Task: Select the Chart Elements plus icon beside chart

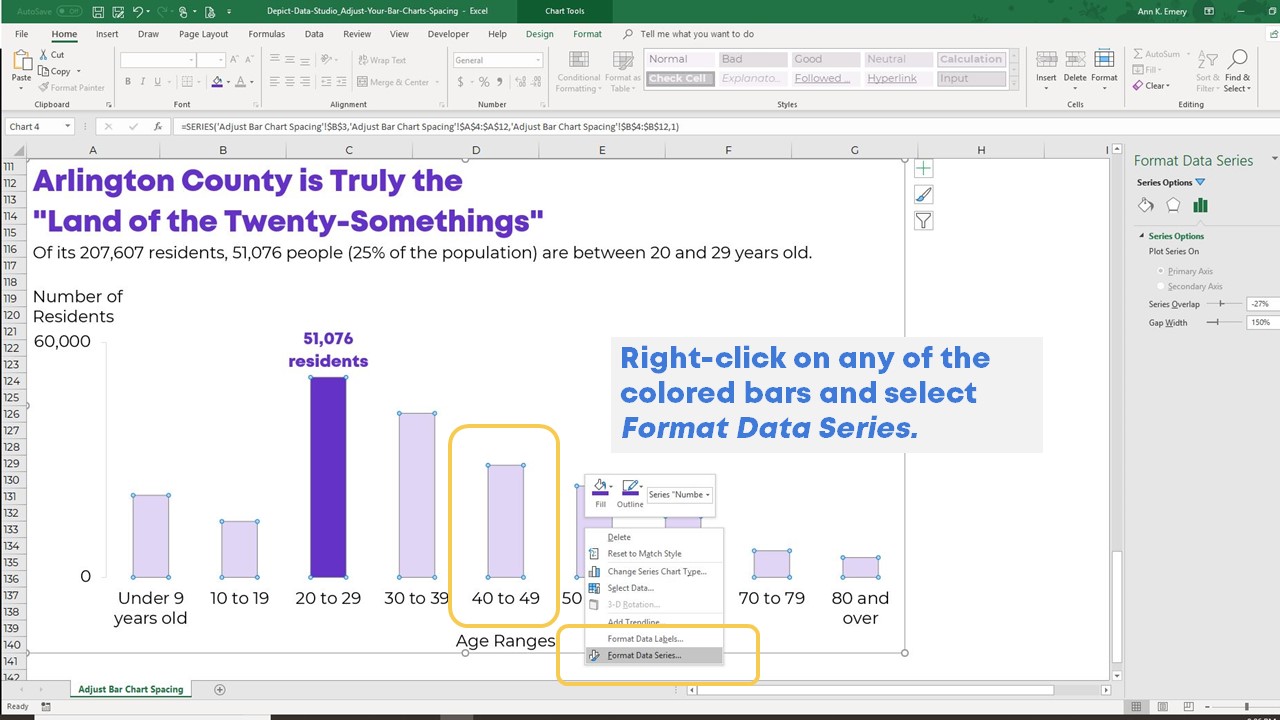Action: pos(923,168)
